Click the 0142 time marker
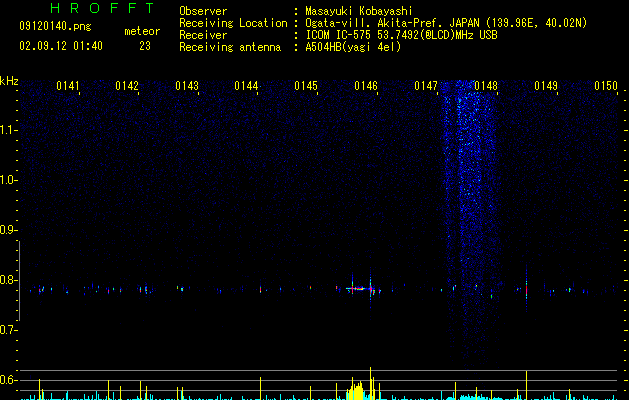The width and height of the screenshot is (629, 400). [x=127, y=86]
